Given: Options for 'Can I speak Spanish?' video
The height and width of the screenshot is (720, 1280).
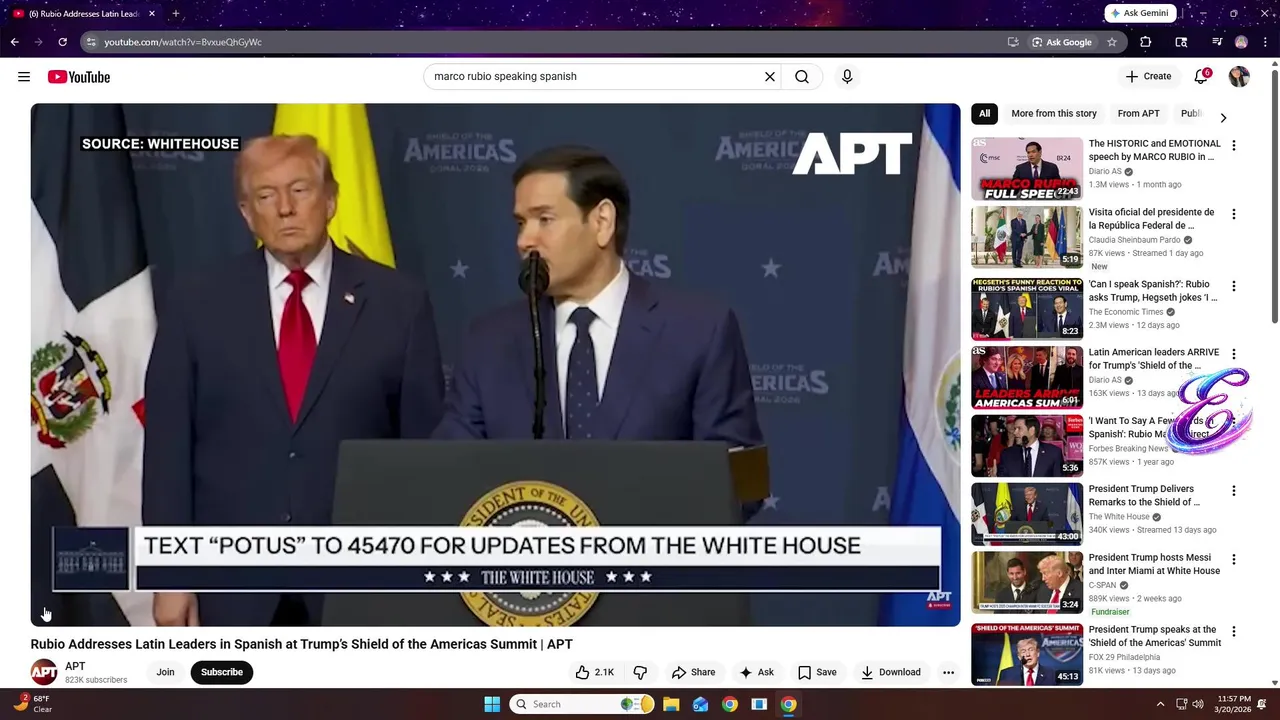Looking at the screenshot, I should point(1234,286).
